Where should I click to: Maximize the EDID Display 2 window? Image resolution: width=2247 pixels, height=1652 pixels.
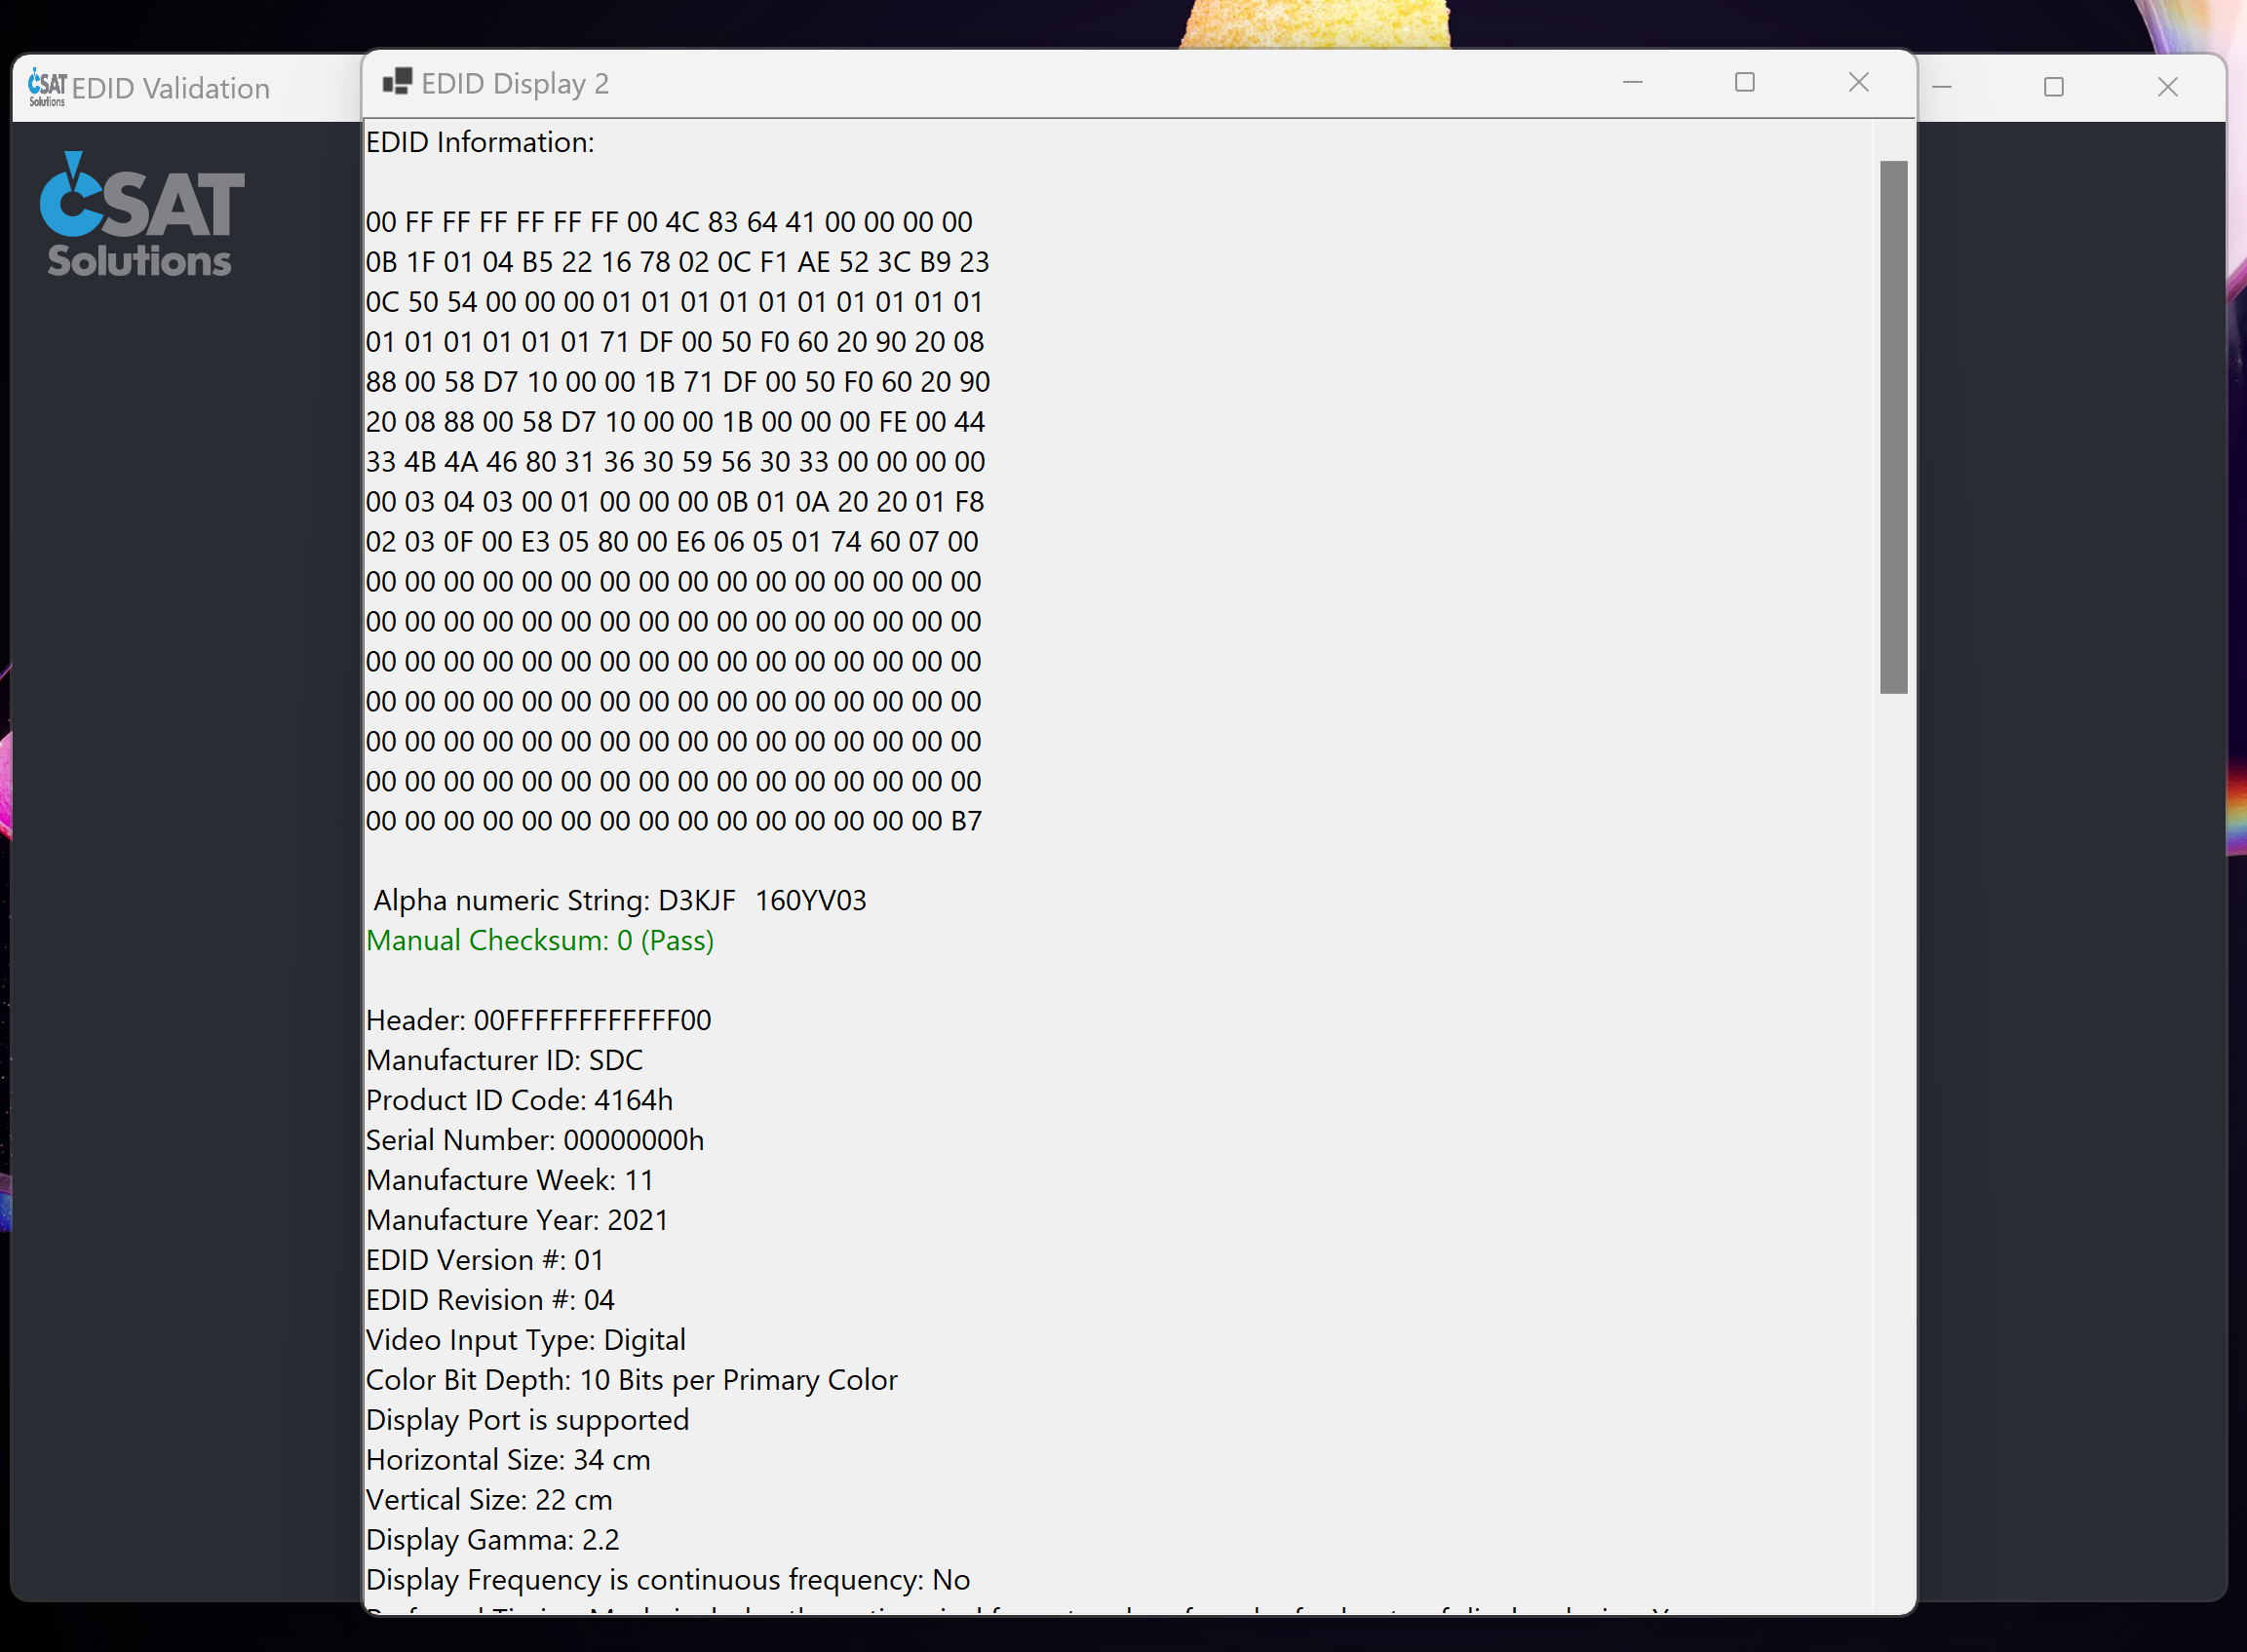point(1745,82)
